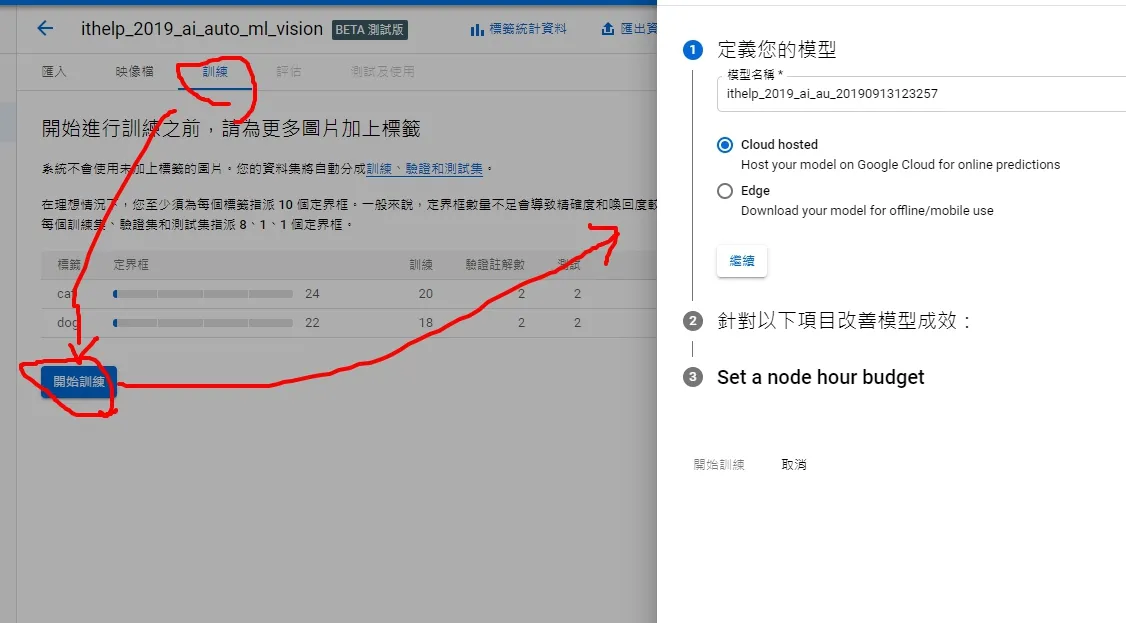
Task: Expand step 3 Set a node hour budget
Action: tap(821, 377)
